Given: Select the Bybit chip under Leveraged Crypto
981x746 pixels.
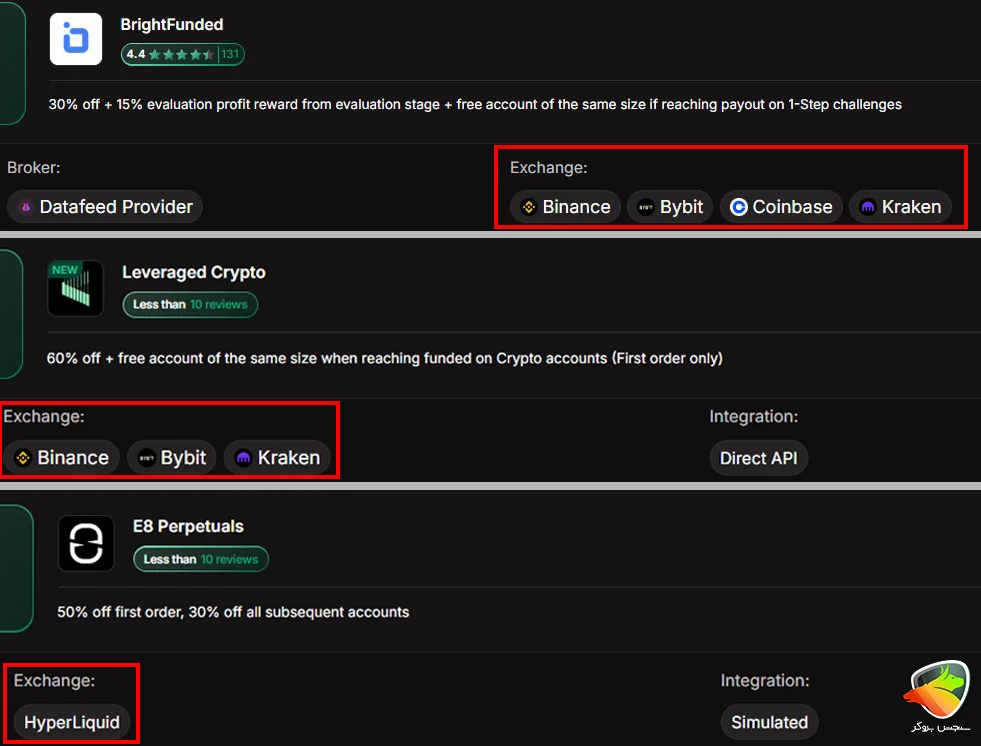Looking at the screenshot, I should coord(171,457).
